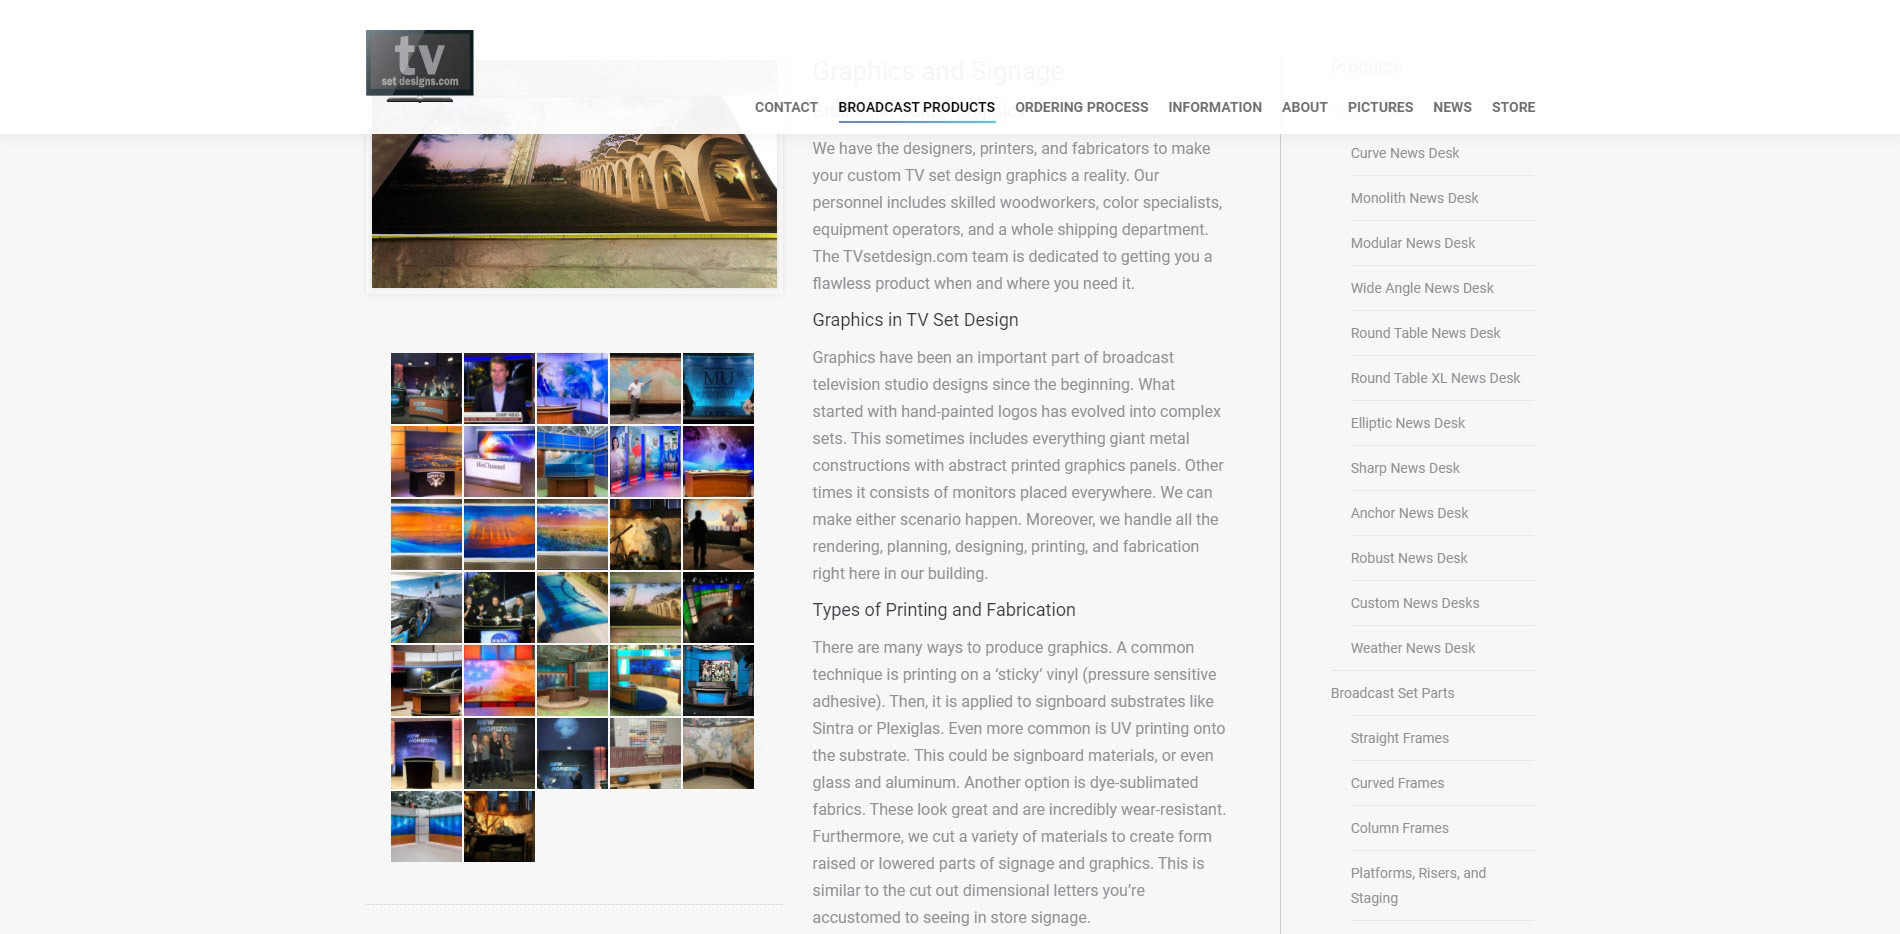Click the faded 'Graphics and Signage' title
The height and width of the screenshot is (934, 1900).
coord(938,71)
